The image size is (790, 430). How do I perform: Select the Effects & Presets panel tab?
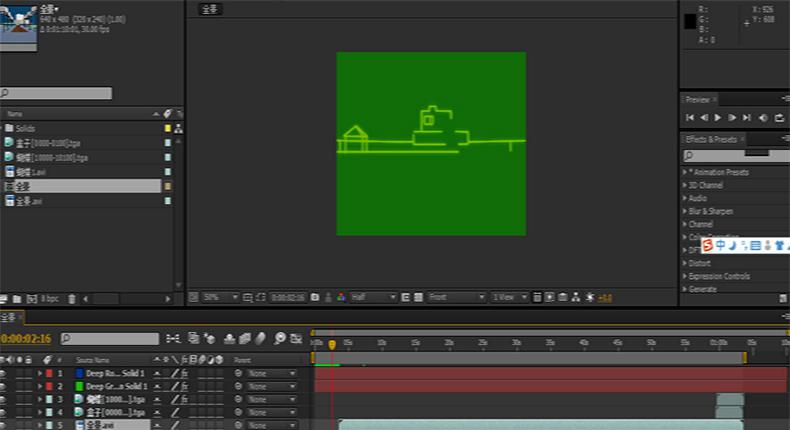click(712, 139)
